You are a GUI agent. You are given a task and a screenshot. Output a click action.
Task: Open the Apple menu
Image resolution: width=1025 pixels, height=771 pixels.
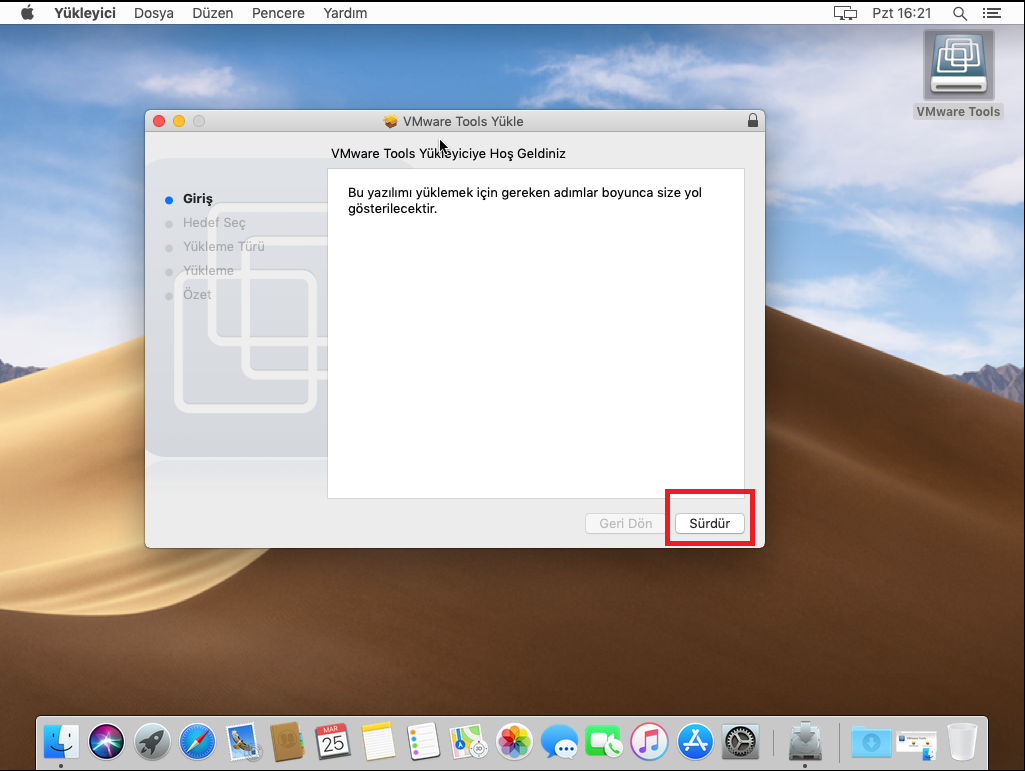tap(27, 13)
